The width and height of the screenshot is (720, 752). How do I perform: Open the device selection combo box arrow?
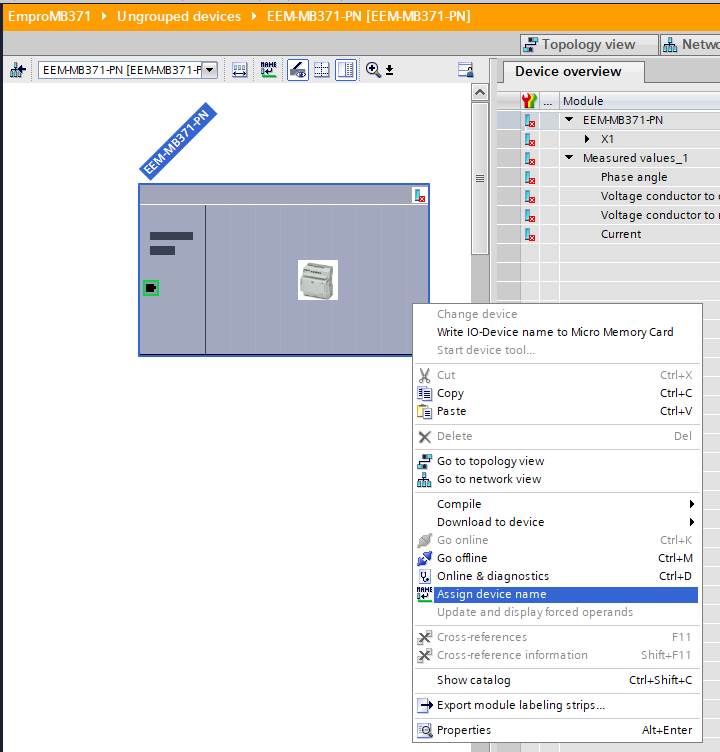(210, 70)
